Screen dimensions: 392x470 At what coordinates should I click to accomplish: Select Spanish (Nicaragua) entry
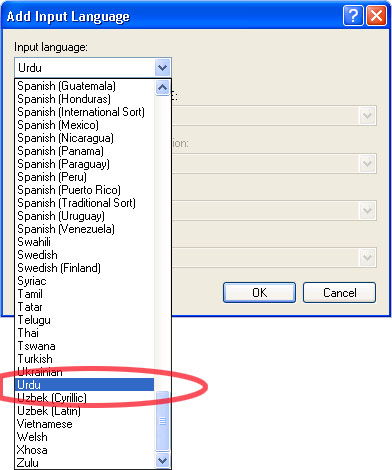click(85, 138)
